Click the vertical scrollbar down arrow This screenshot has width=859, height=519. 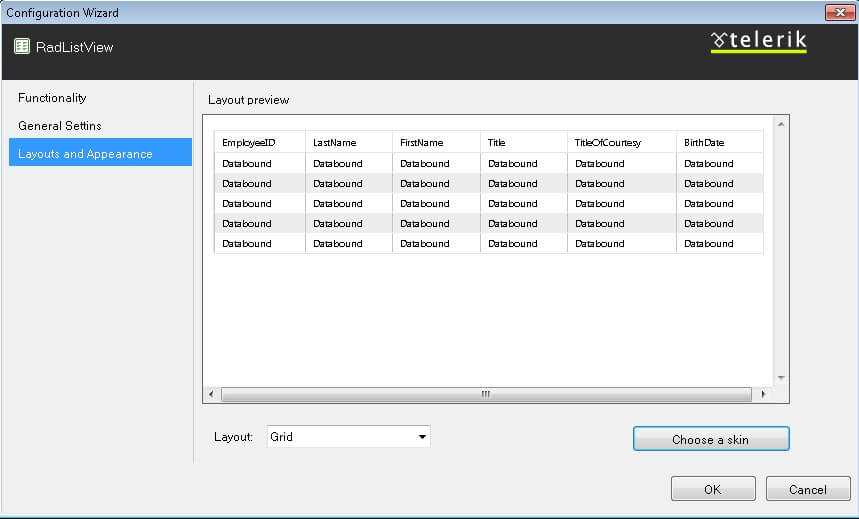pos(781,378)
